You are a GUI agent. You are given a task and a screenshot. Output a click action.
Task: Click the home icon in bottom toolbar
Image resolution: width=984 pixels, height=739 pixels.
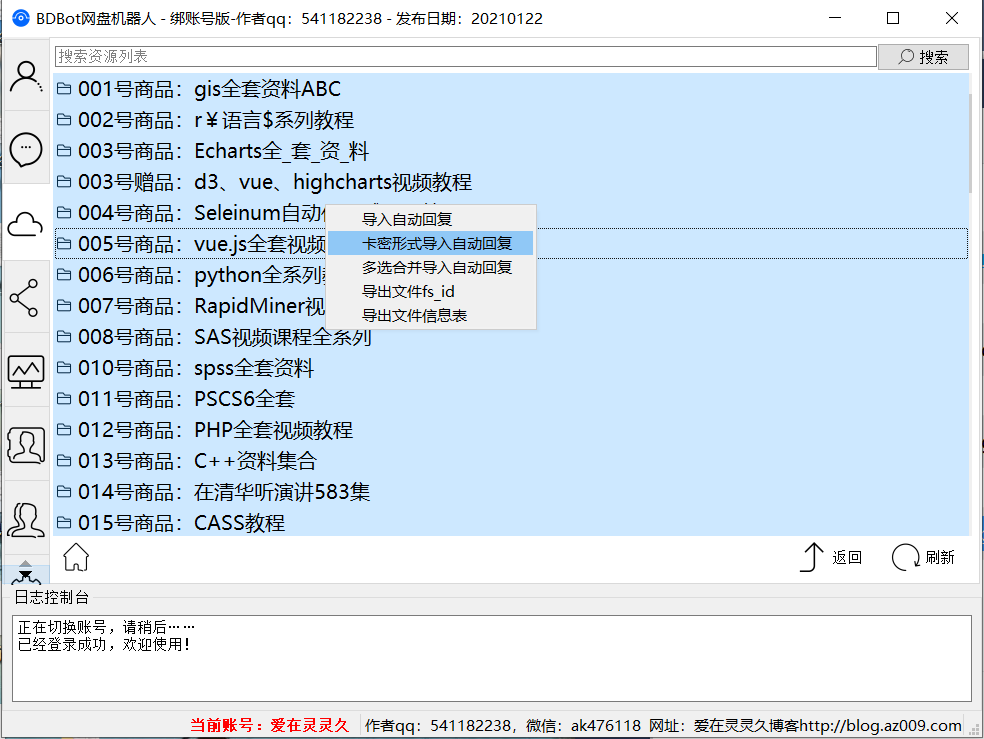pos(74,557)
